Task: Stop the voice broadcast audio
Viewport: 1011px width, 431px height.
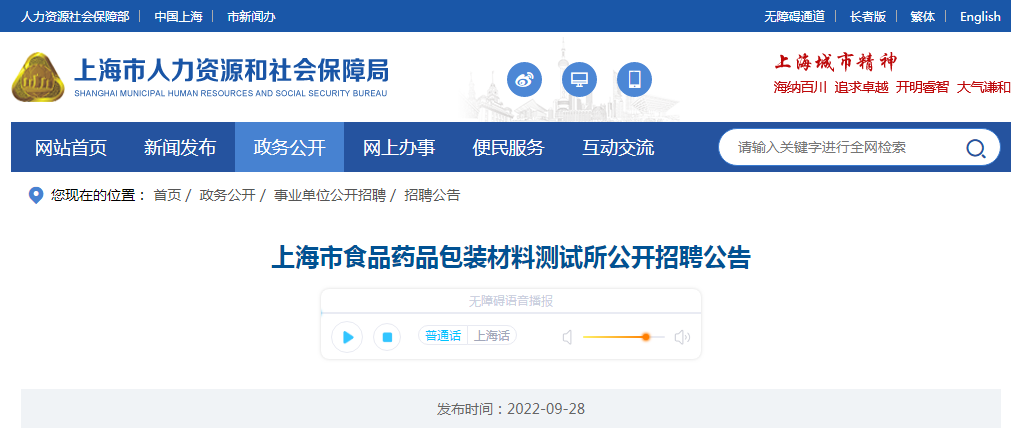Action: pyautogui.click(x=387, y=337)
